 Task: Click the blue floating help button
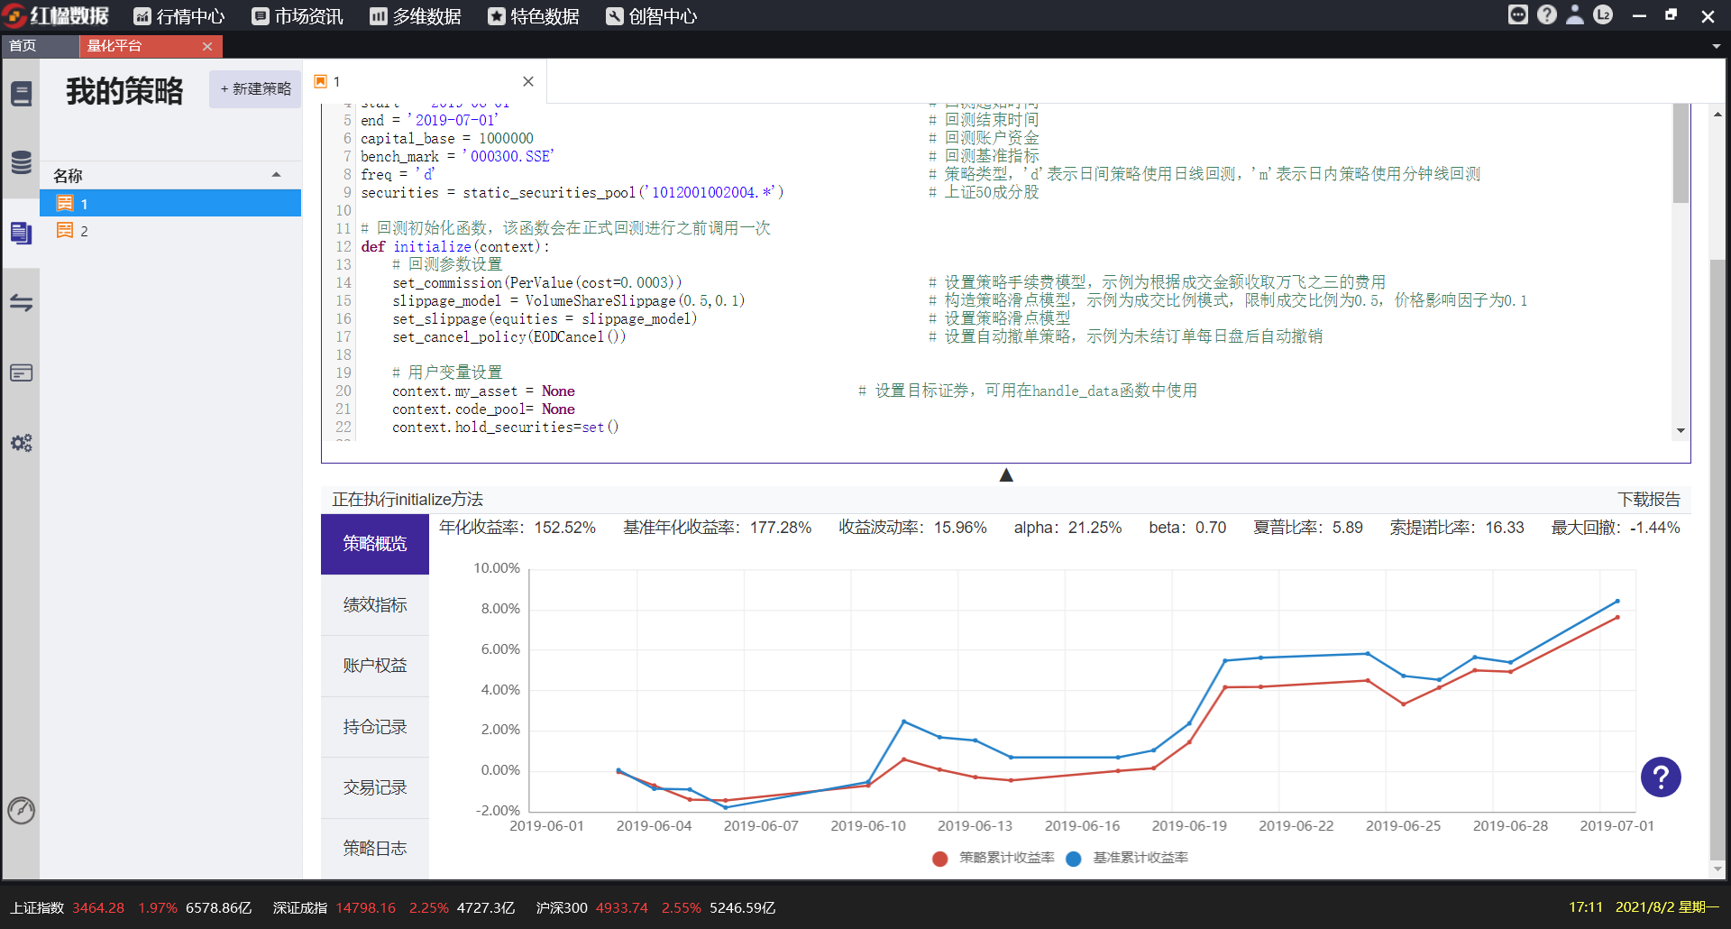1660,777
